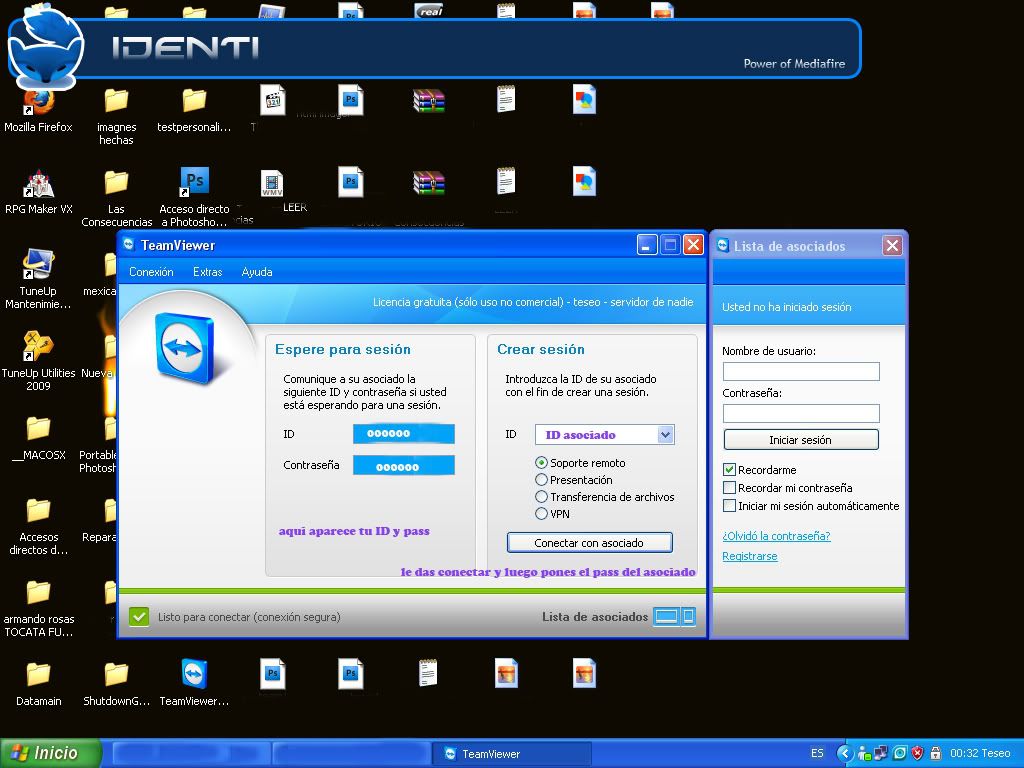Toggle the 'Lista de asociados' panel button

(x=675, y=616)
